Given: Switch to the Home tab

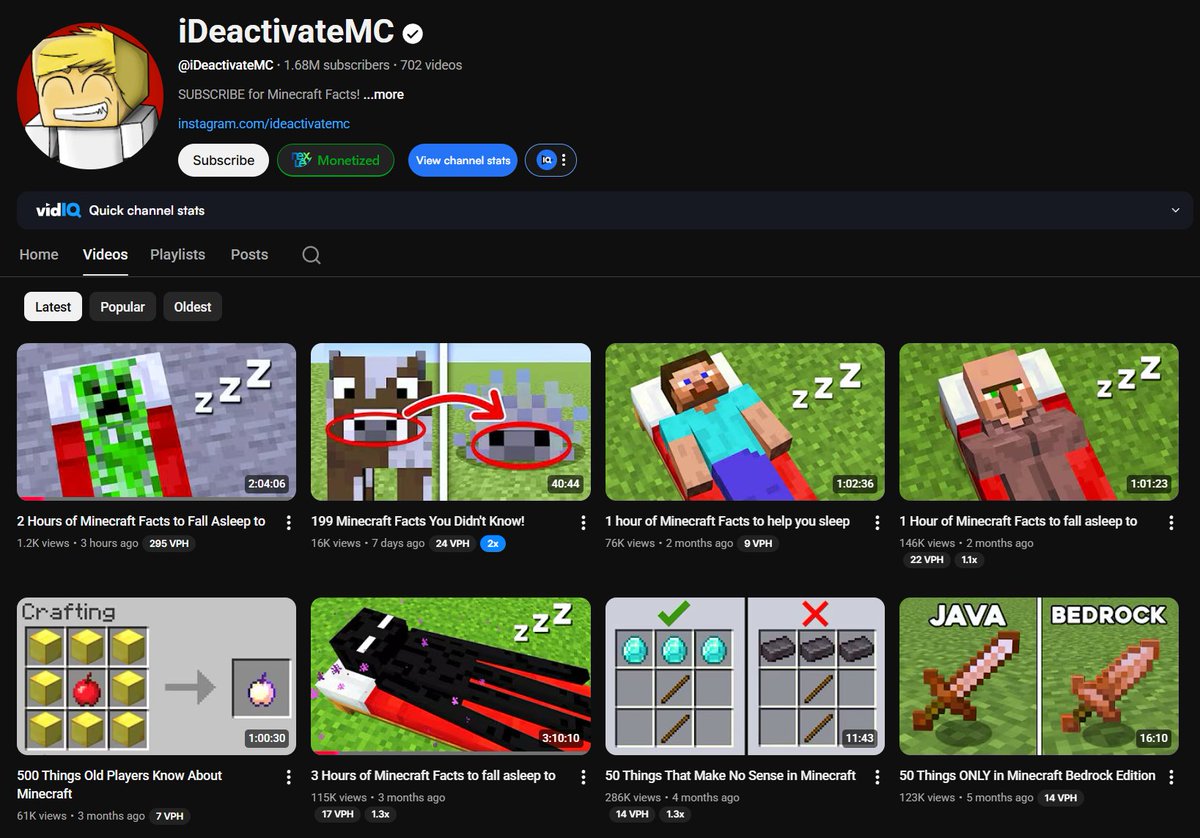Looking at the screenshot, I should [39, 254].
